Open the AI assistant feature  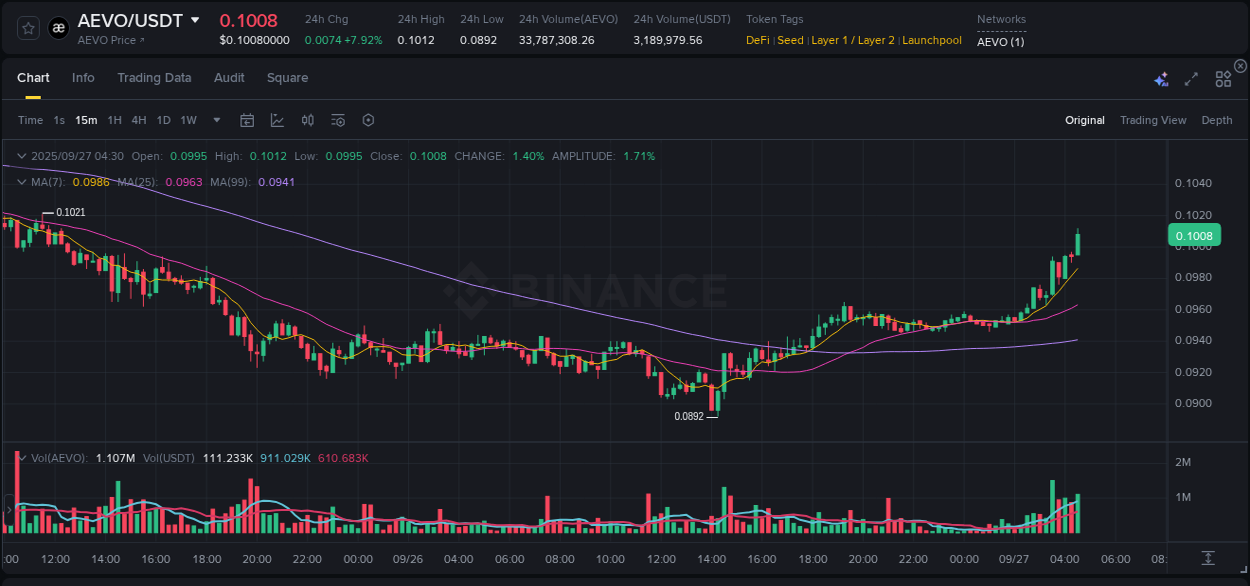pyautogui.click(x=1161, y=79)
